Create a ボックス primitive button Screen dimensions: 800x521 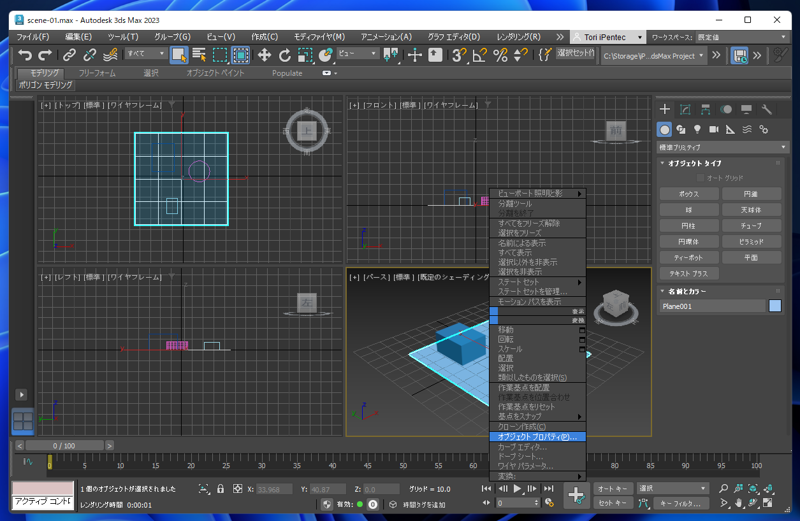[x=689, y=194]
